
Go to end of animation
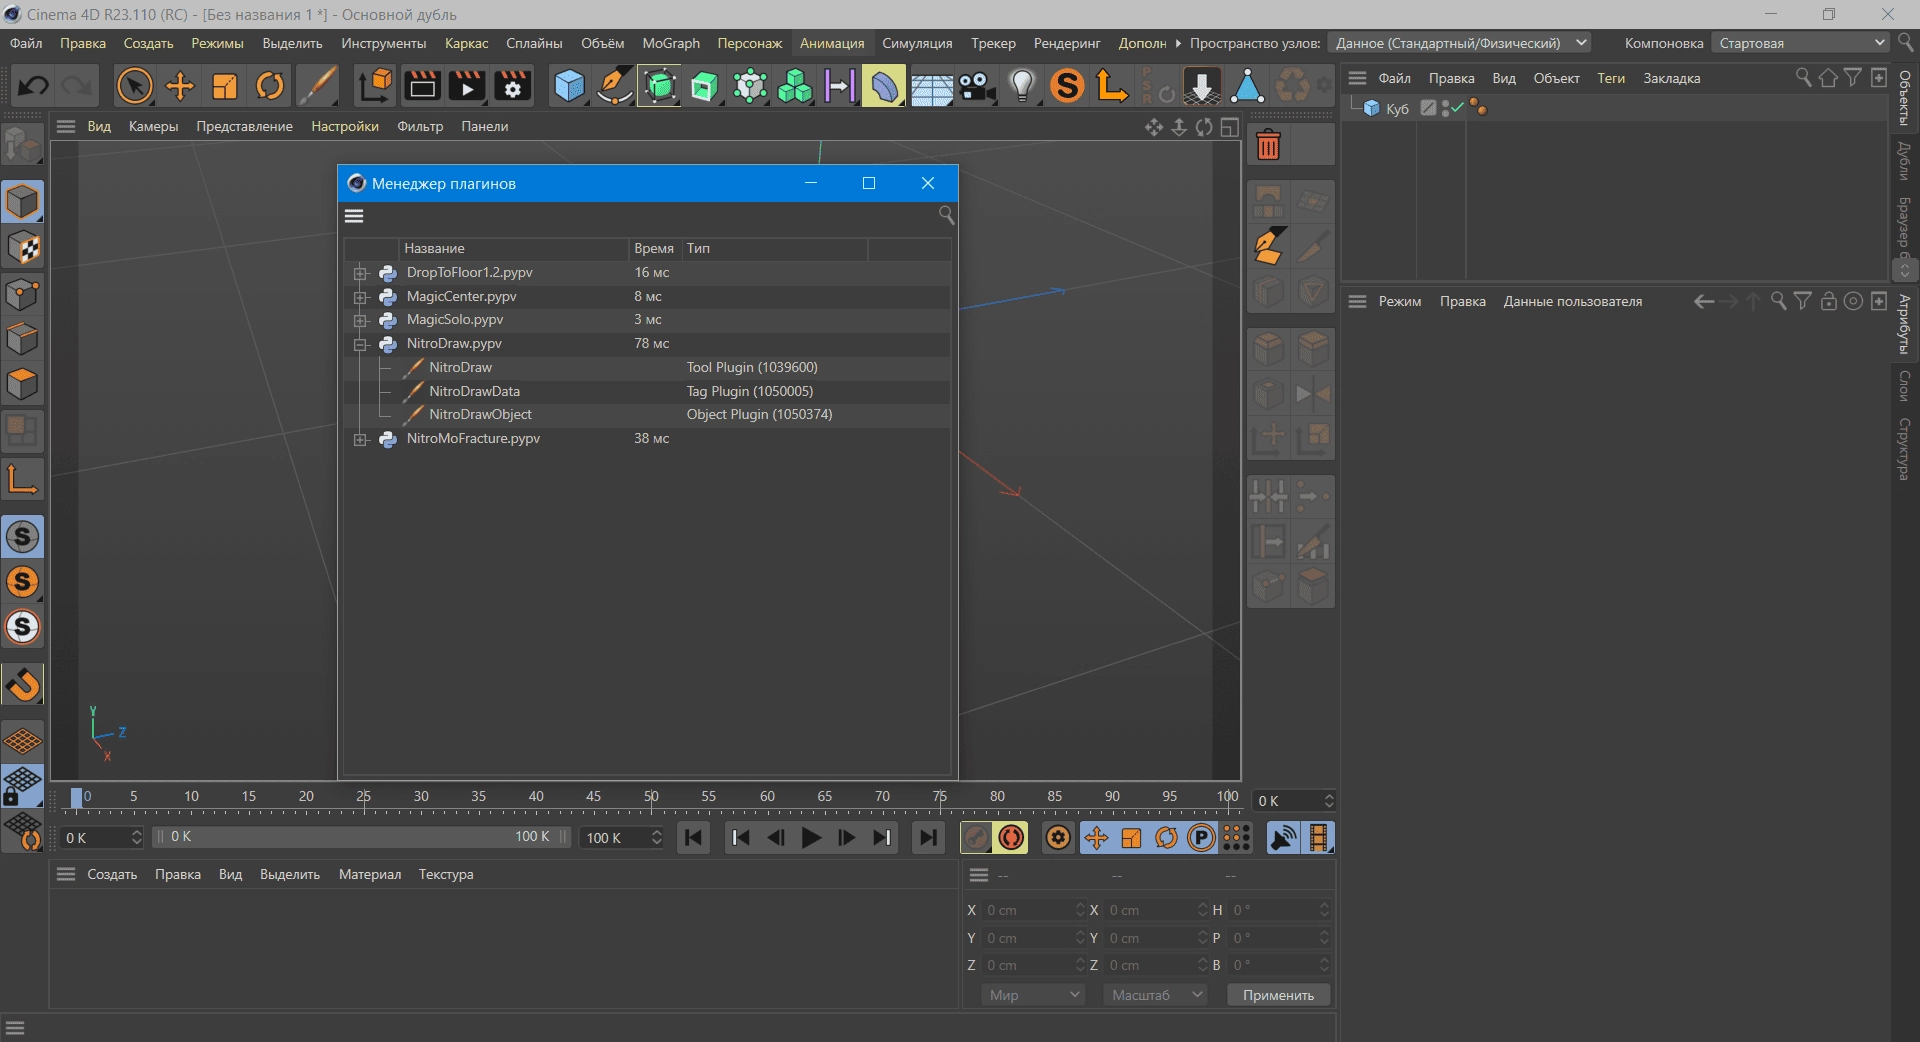point(928,838)
